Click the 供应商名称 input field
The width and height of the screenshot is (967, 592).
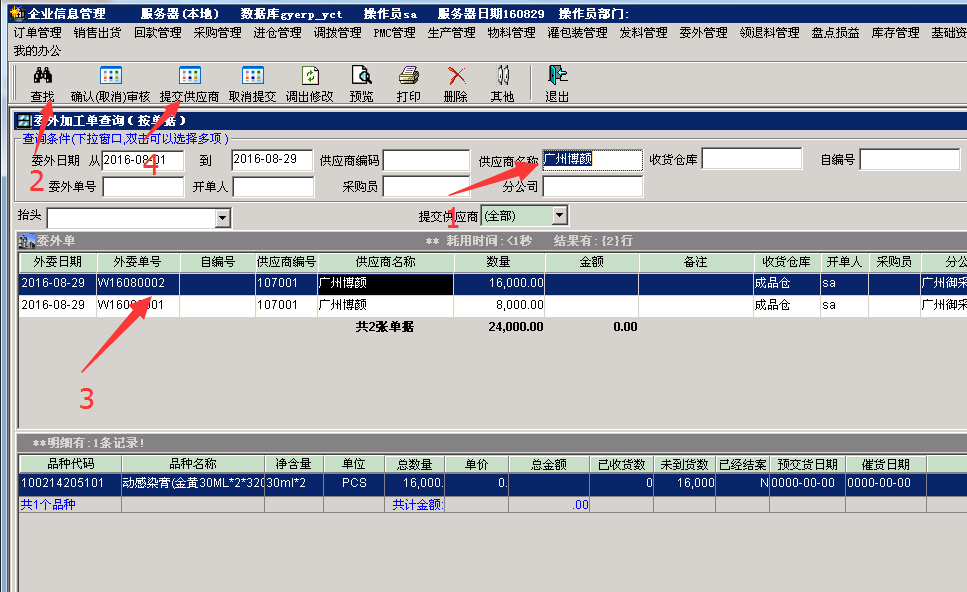point(592,160)
